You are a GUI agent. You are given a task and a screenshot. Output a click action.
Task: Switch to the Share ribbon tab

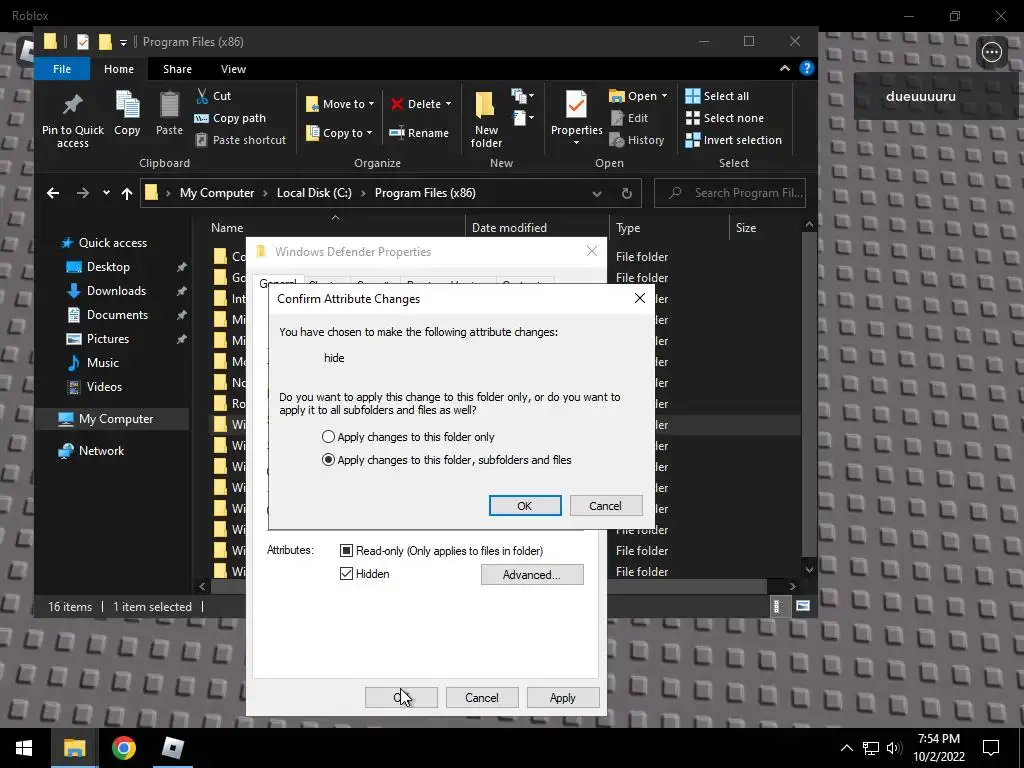(x=177, y=69)
